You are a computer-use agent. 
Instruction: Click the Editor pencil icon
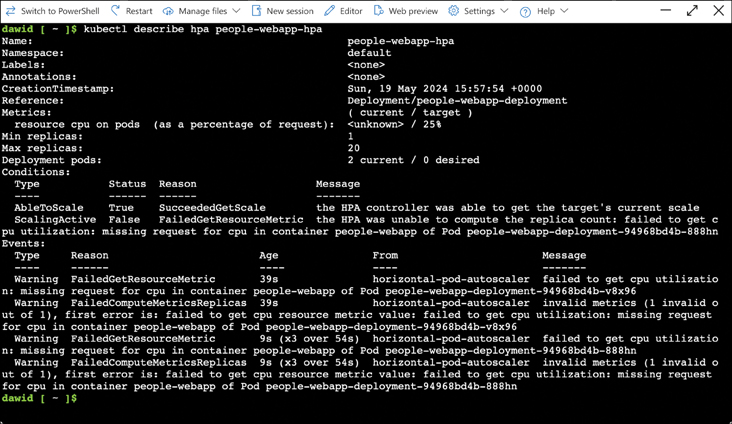329,11
